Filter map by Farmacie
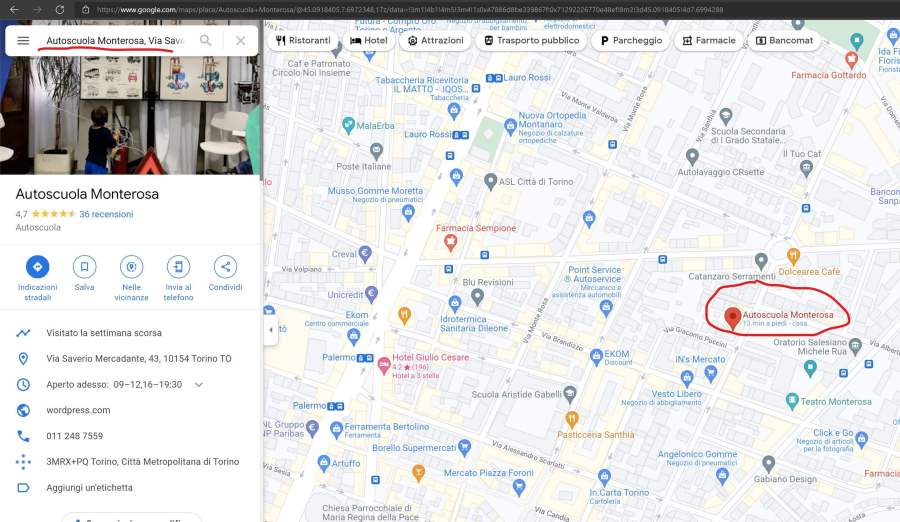900x522 pixels. pos(709,41)
